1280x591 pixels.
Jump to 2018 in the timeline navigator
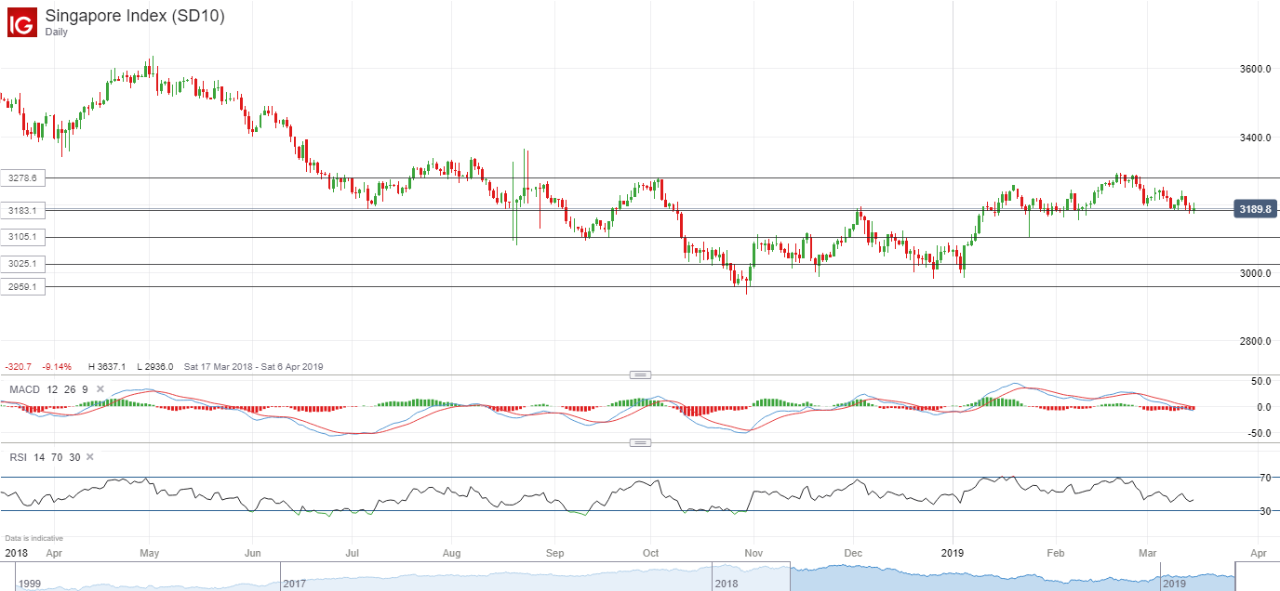(727, 583)
